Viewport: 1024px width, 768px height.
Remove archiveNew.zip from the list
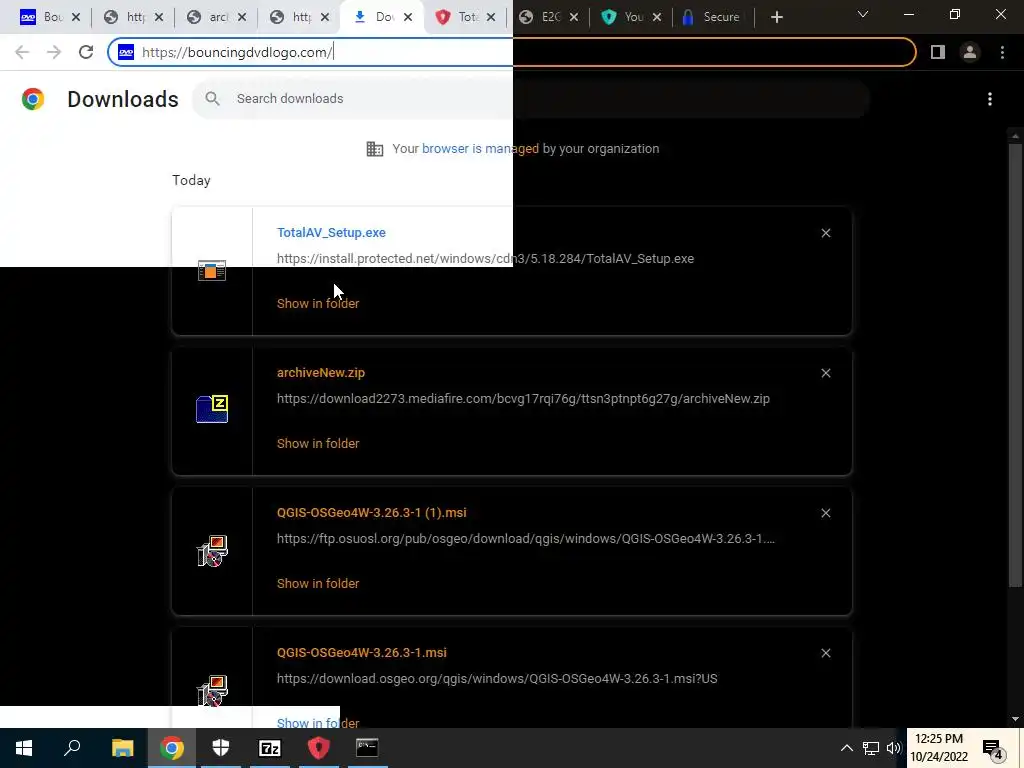pyautogui.click(x=825, y=373)
